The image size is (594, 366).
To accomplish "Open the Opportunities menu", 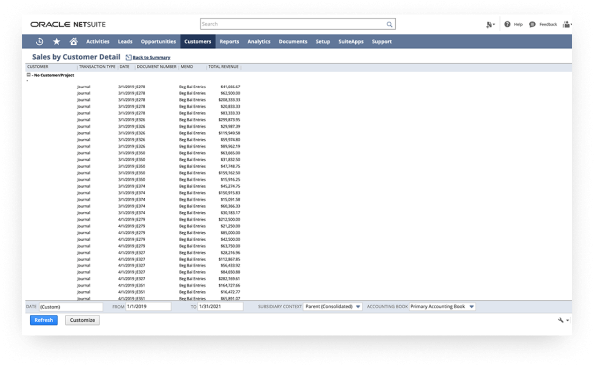I will [x=158, y=42].
